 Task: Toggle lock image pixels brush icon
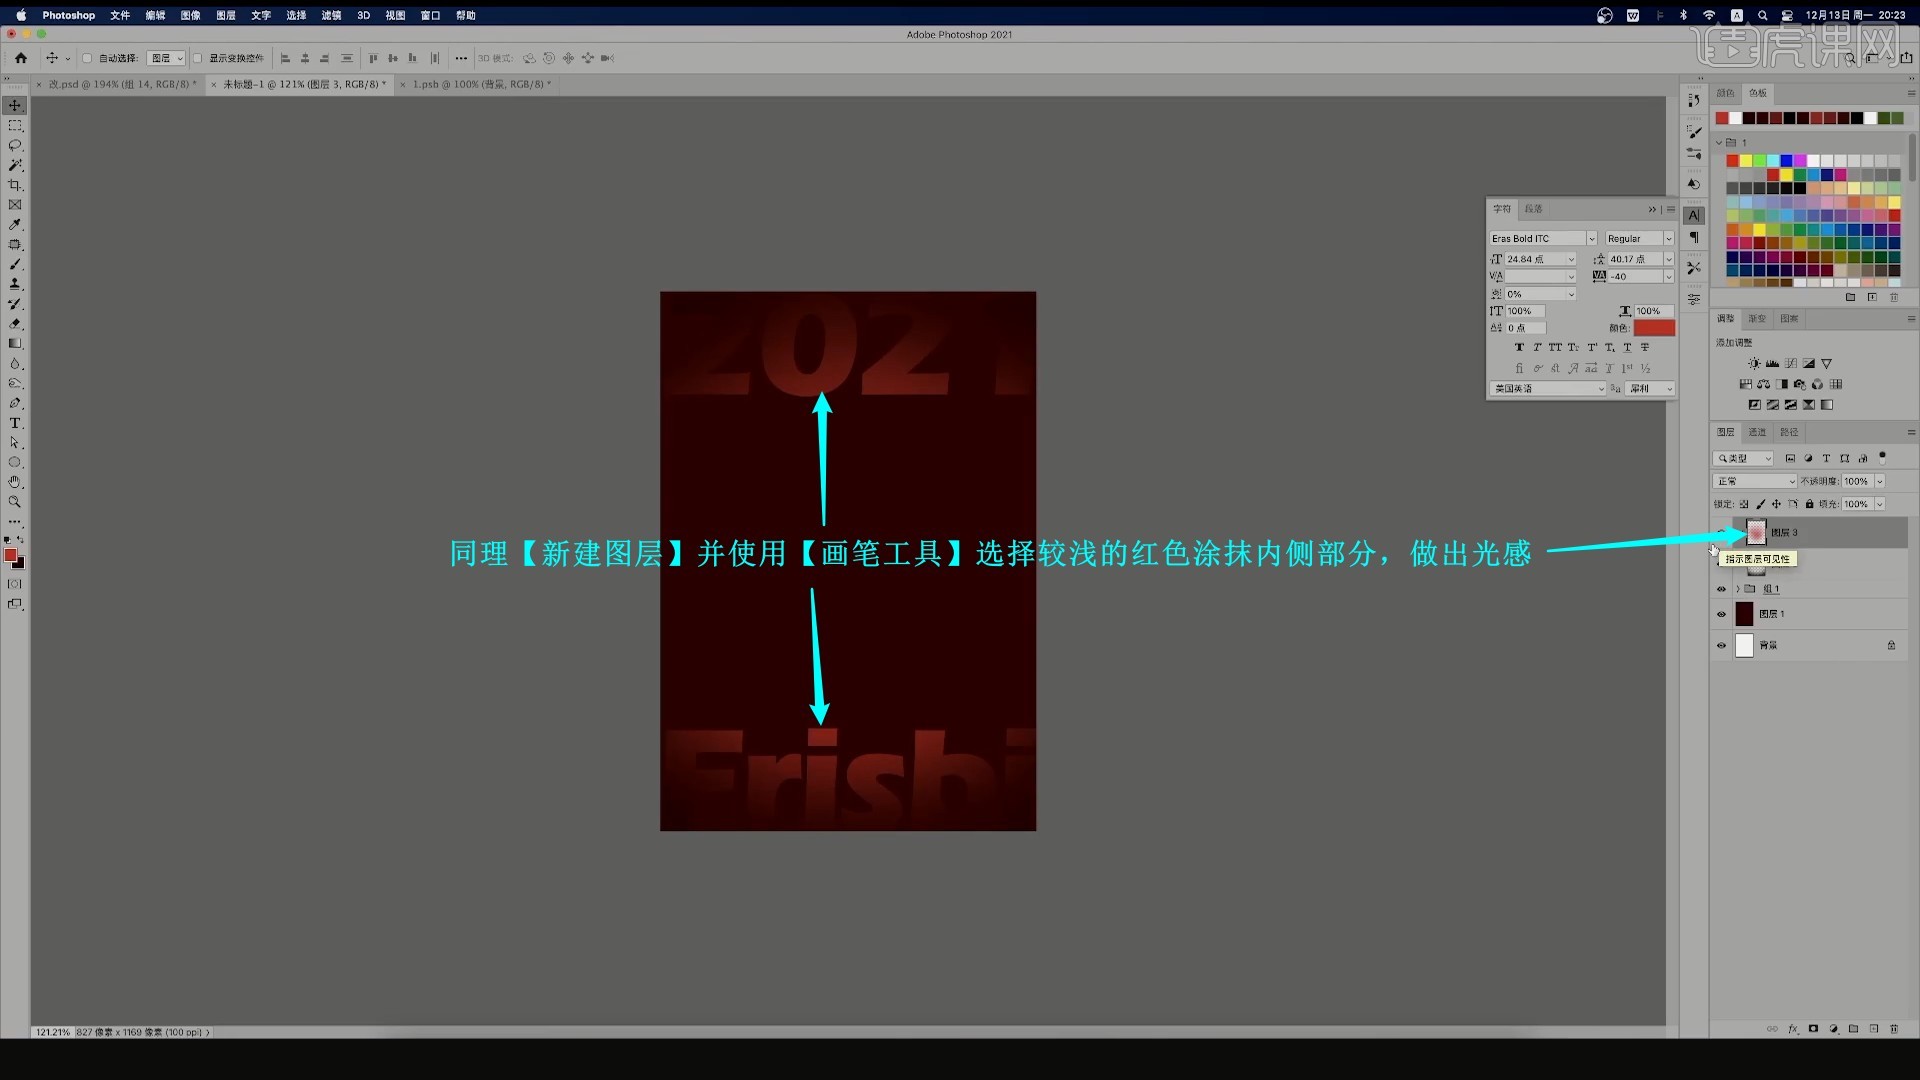pos(1760,504)
